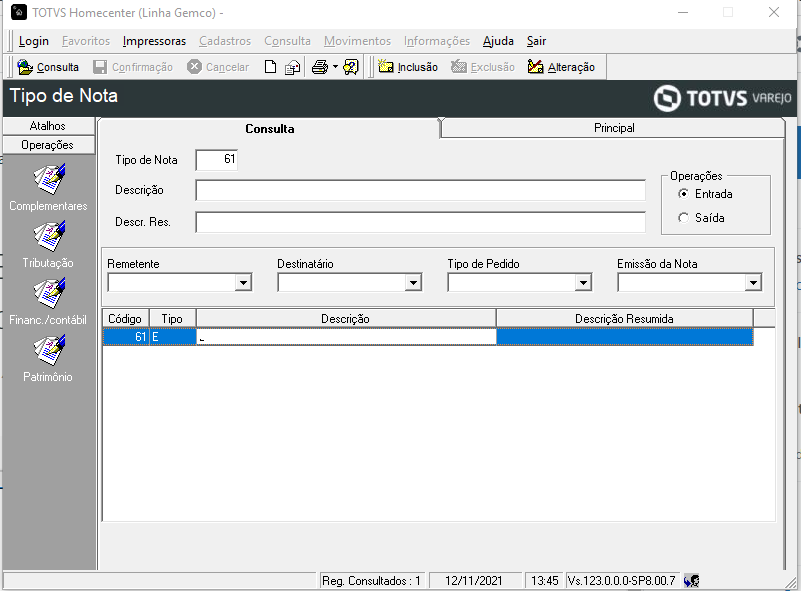
Task: Open the Login menu
Action: pyautogui.click(x=34, y=41)
